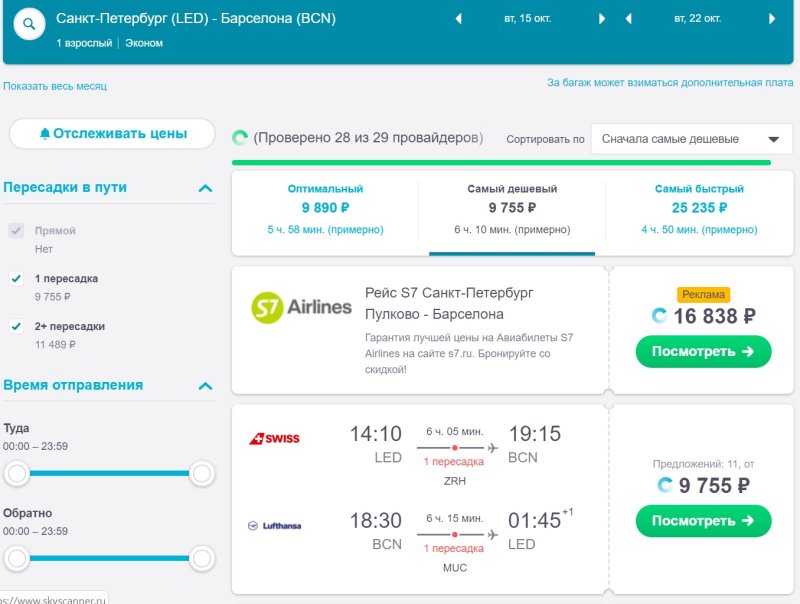Image resolution: width=800 pixels, height=604 pixels.
Task: Collapse the Время отправления section
Action: 205,386
